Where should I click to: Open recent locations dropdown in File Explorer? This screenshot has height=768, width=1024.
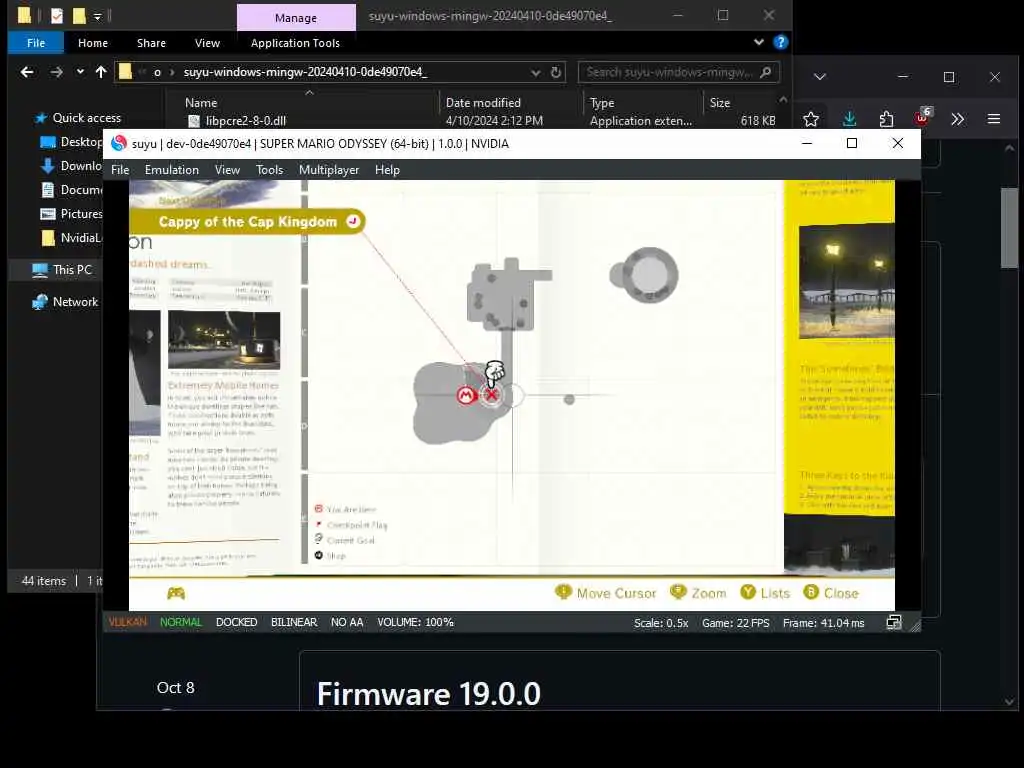tap(80, 72)
